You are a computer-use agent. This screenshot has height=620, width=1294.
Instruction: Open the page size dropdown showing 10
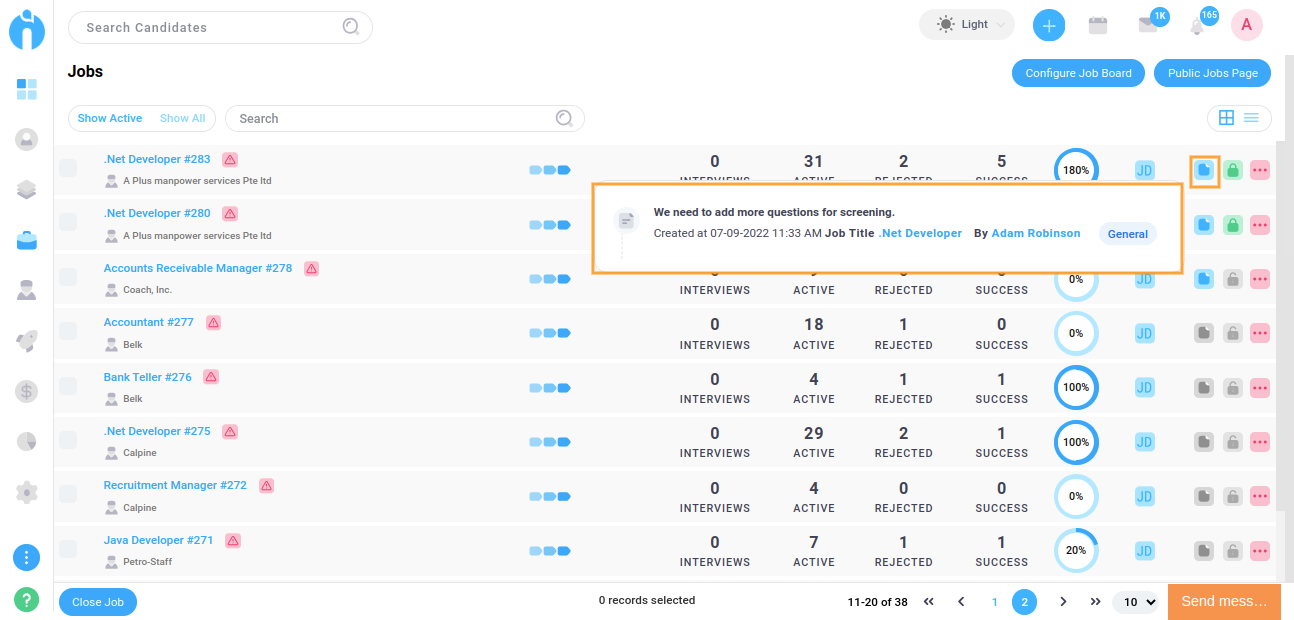pyautogui.click(x=1138, y=602)
